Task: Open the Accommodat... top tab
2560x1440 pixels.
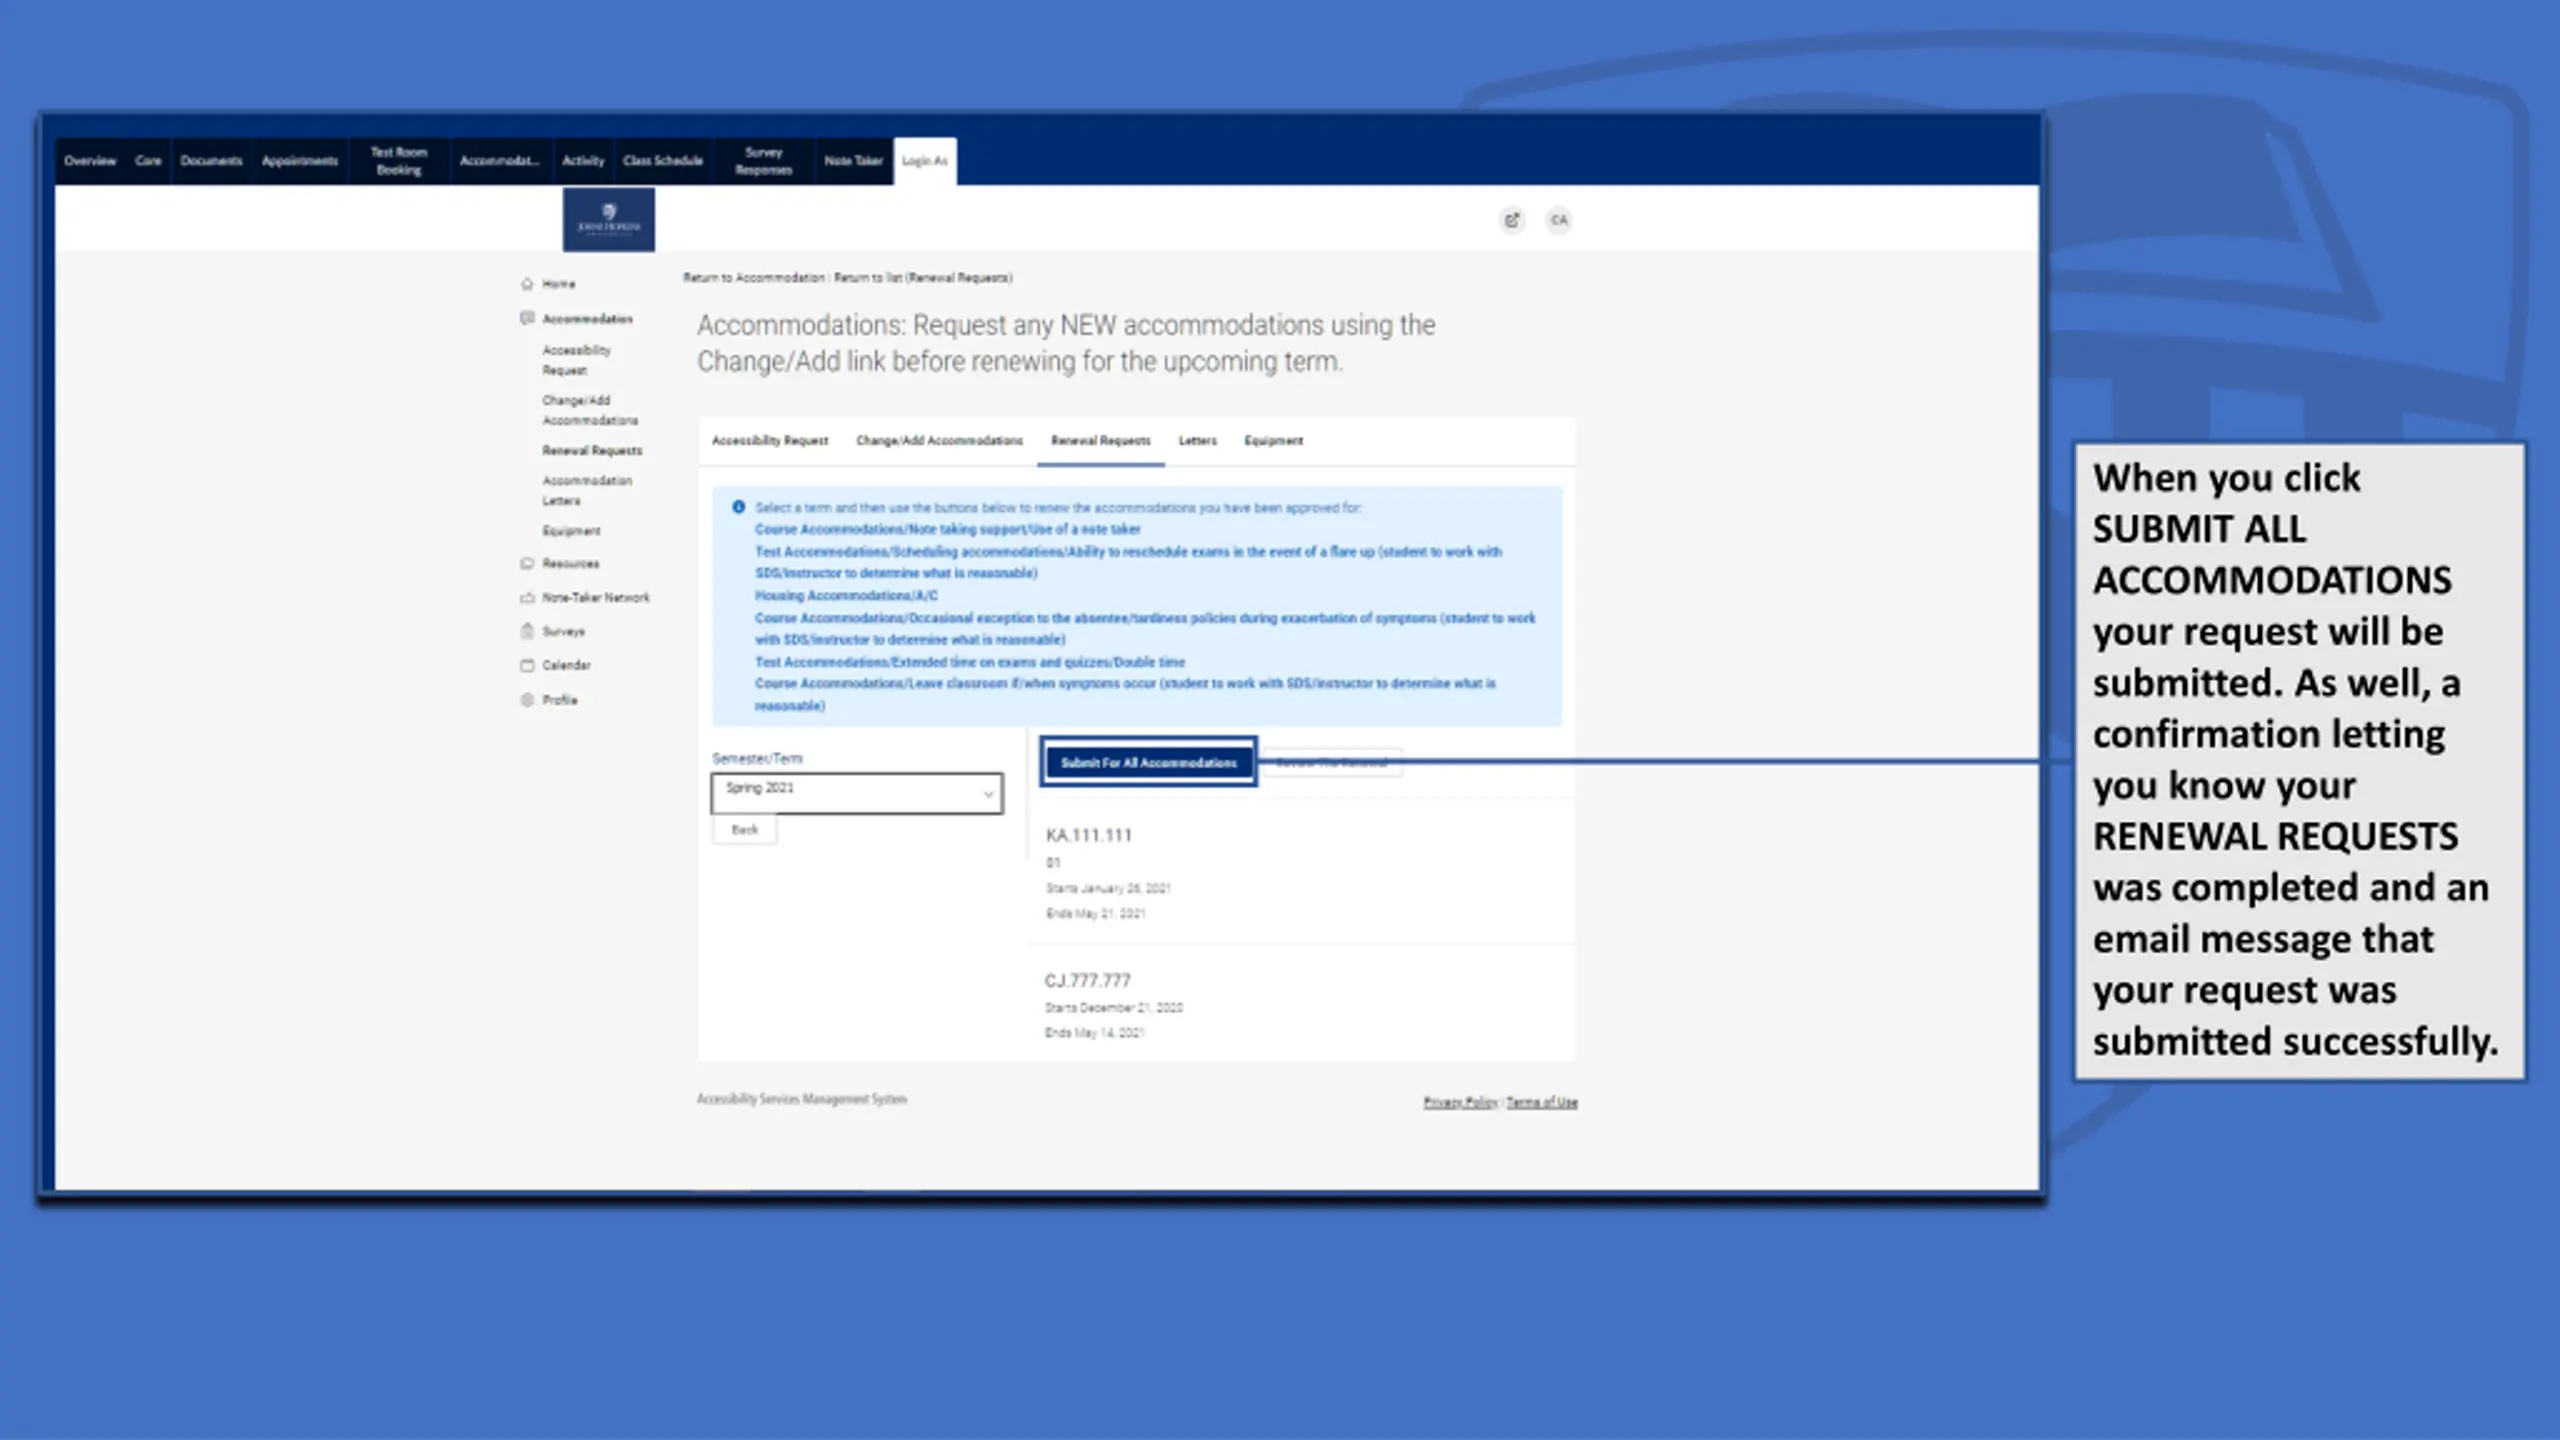Action: (499, 161)
